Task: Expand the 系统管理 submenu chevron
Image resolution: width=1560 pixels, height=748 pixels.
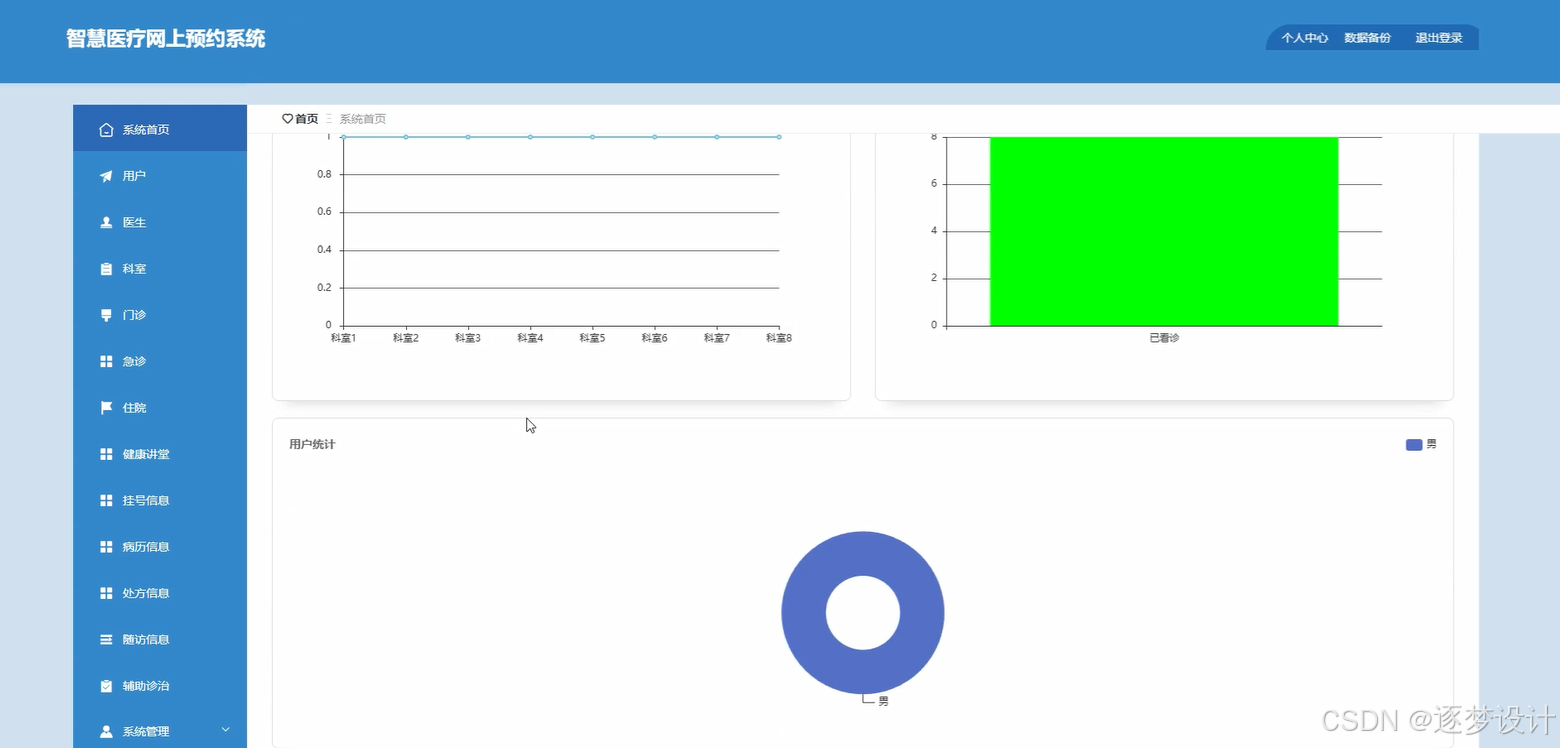Action: [x=226, y=730]
